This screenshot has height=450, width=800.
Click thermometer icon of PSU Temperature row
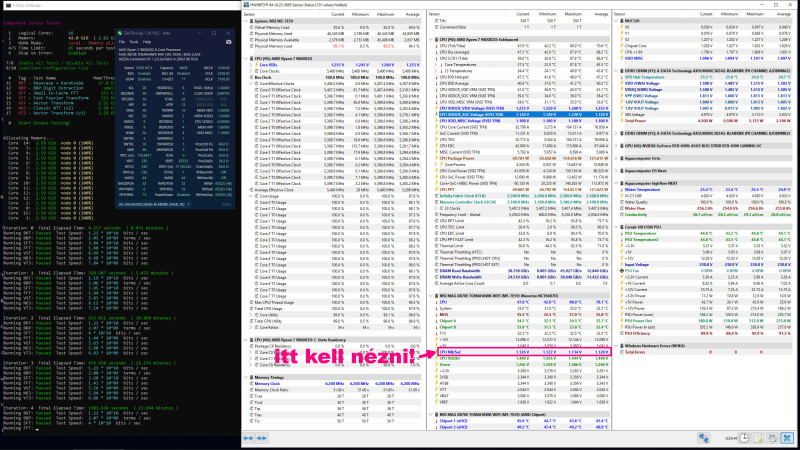click(x=622, y=233)
